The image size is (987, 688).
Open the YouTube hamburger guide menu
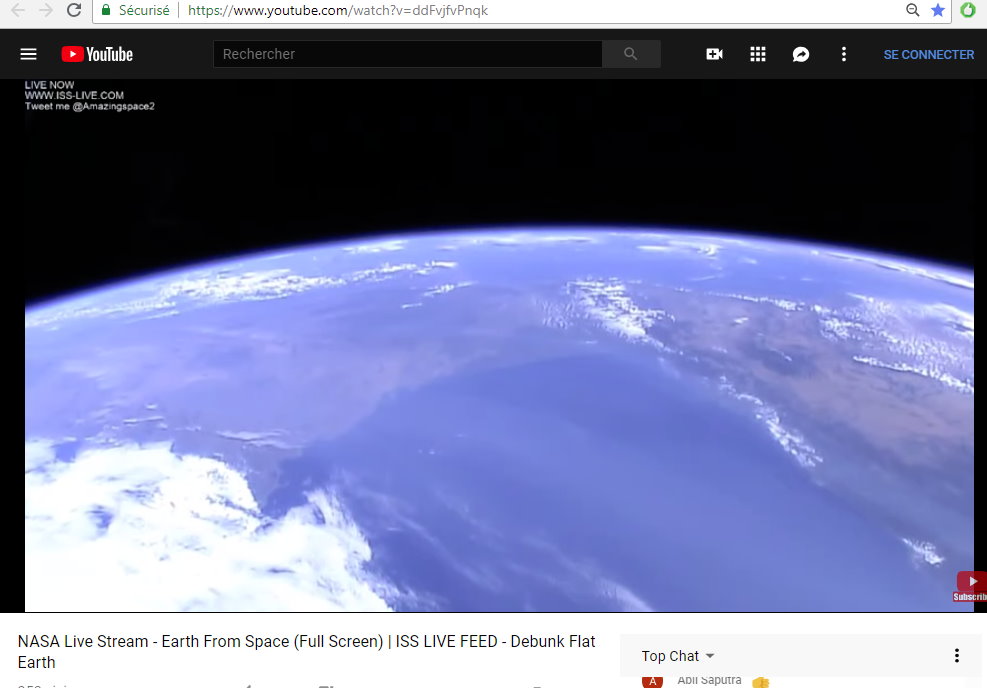tap(28, 54)
